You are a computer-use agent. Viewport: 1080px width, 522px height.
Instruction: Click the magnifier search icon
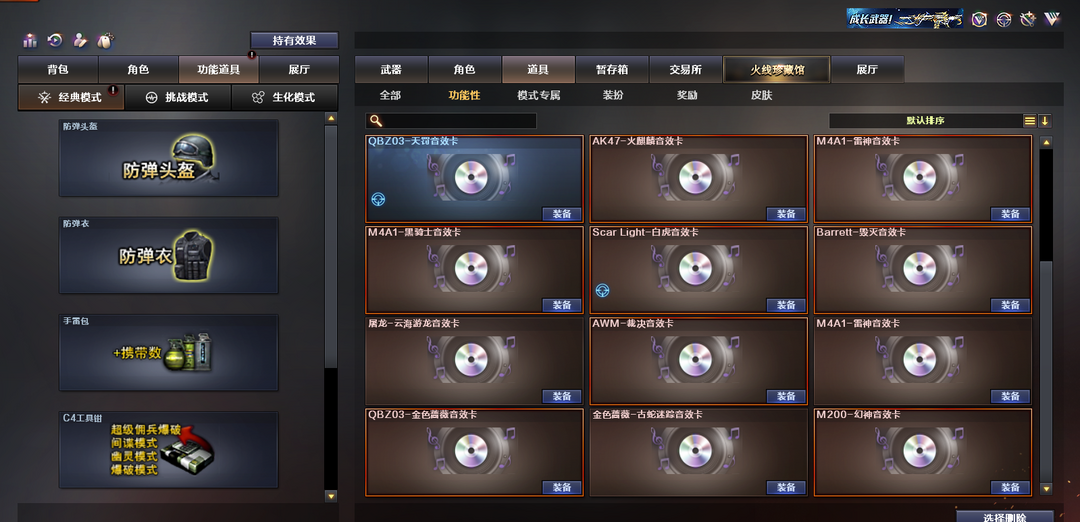[375, 121]
